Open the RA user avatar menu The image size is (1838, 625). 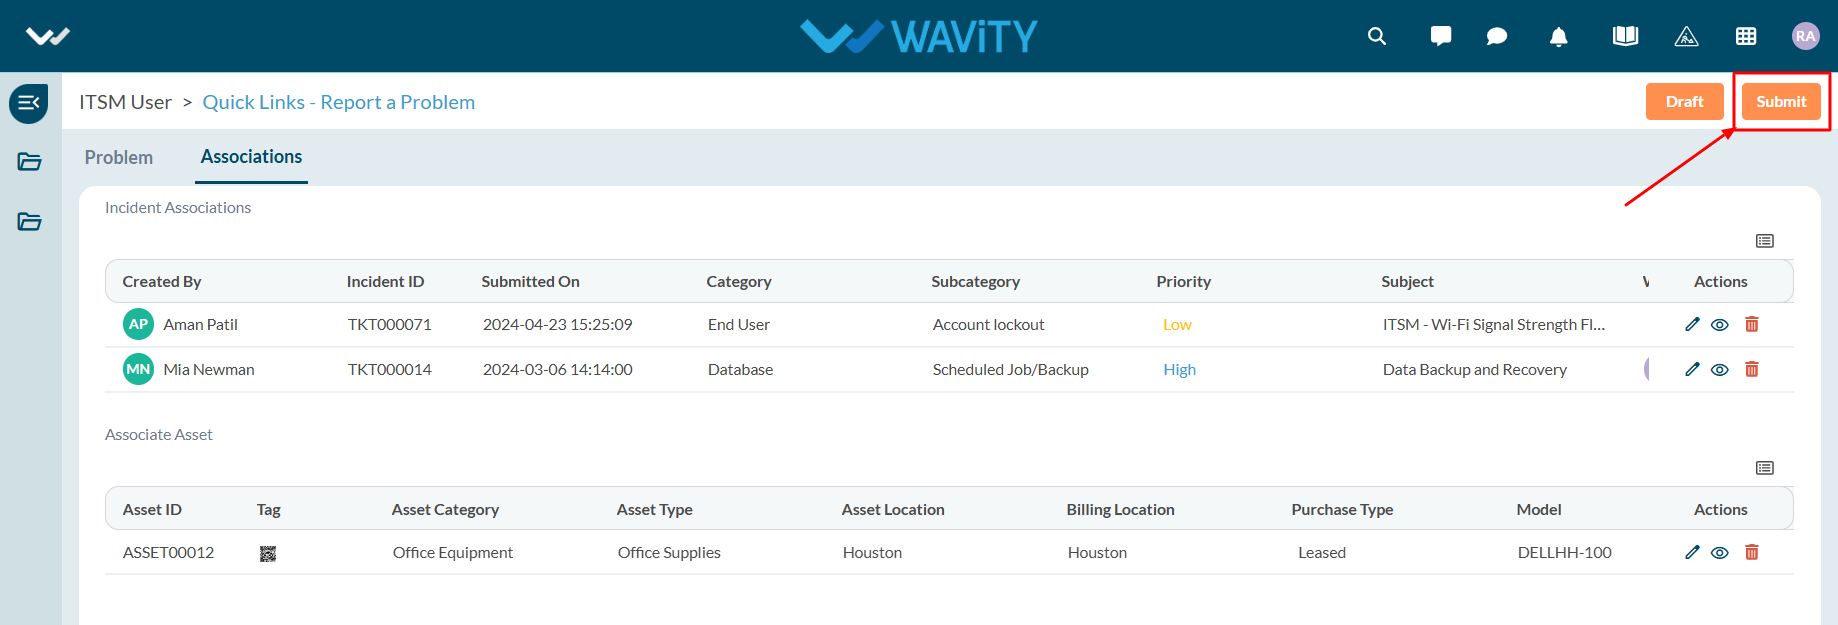1805,36
